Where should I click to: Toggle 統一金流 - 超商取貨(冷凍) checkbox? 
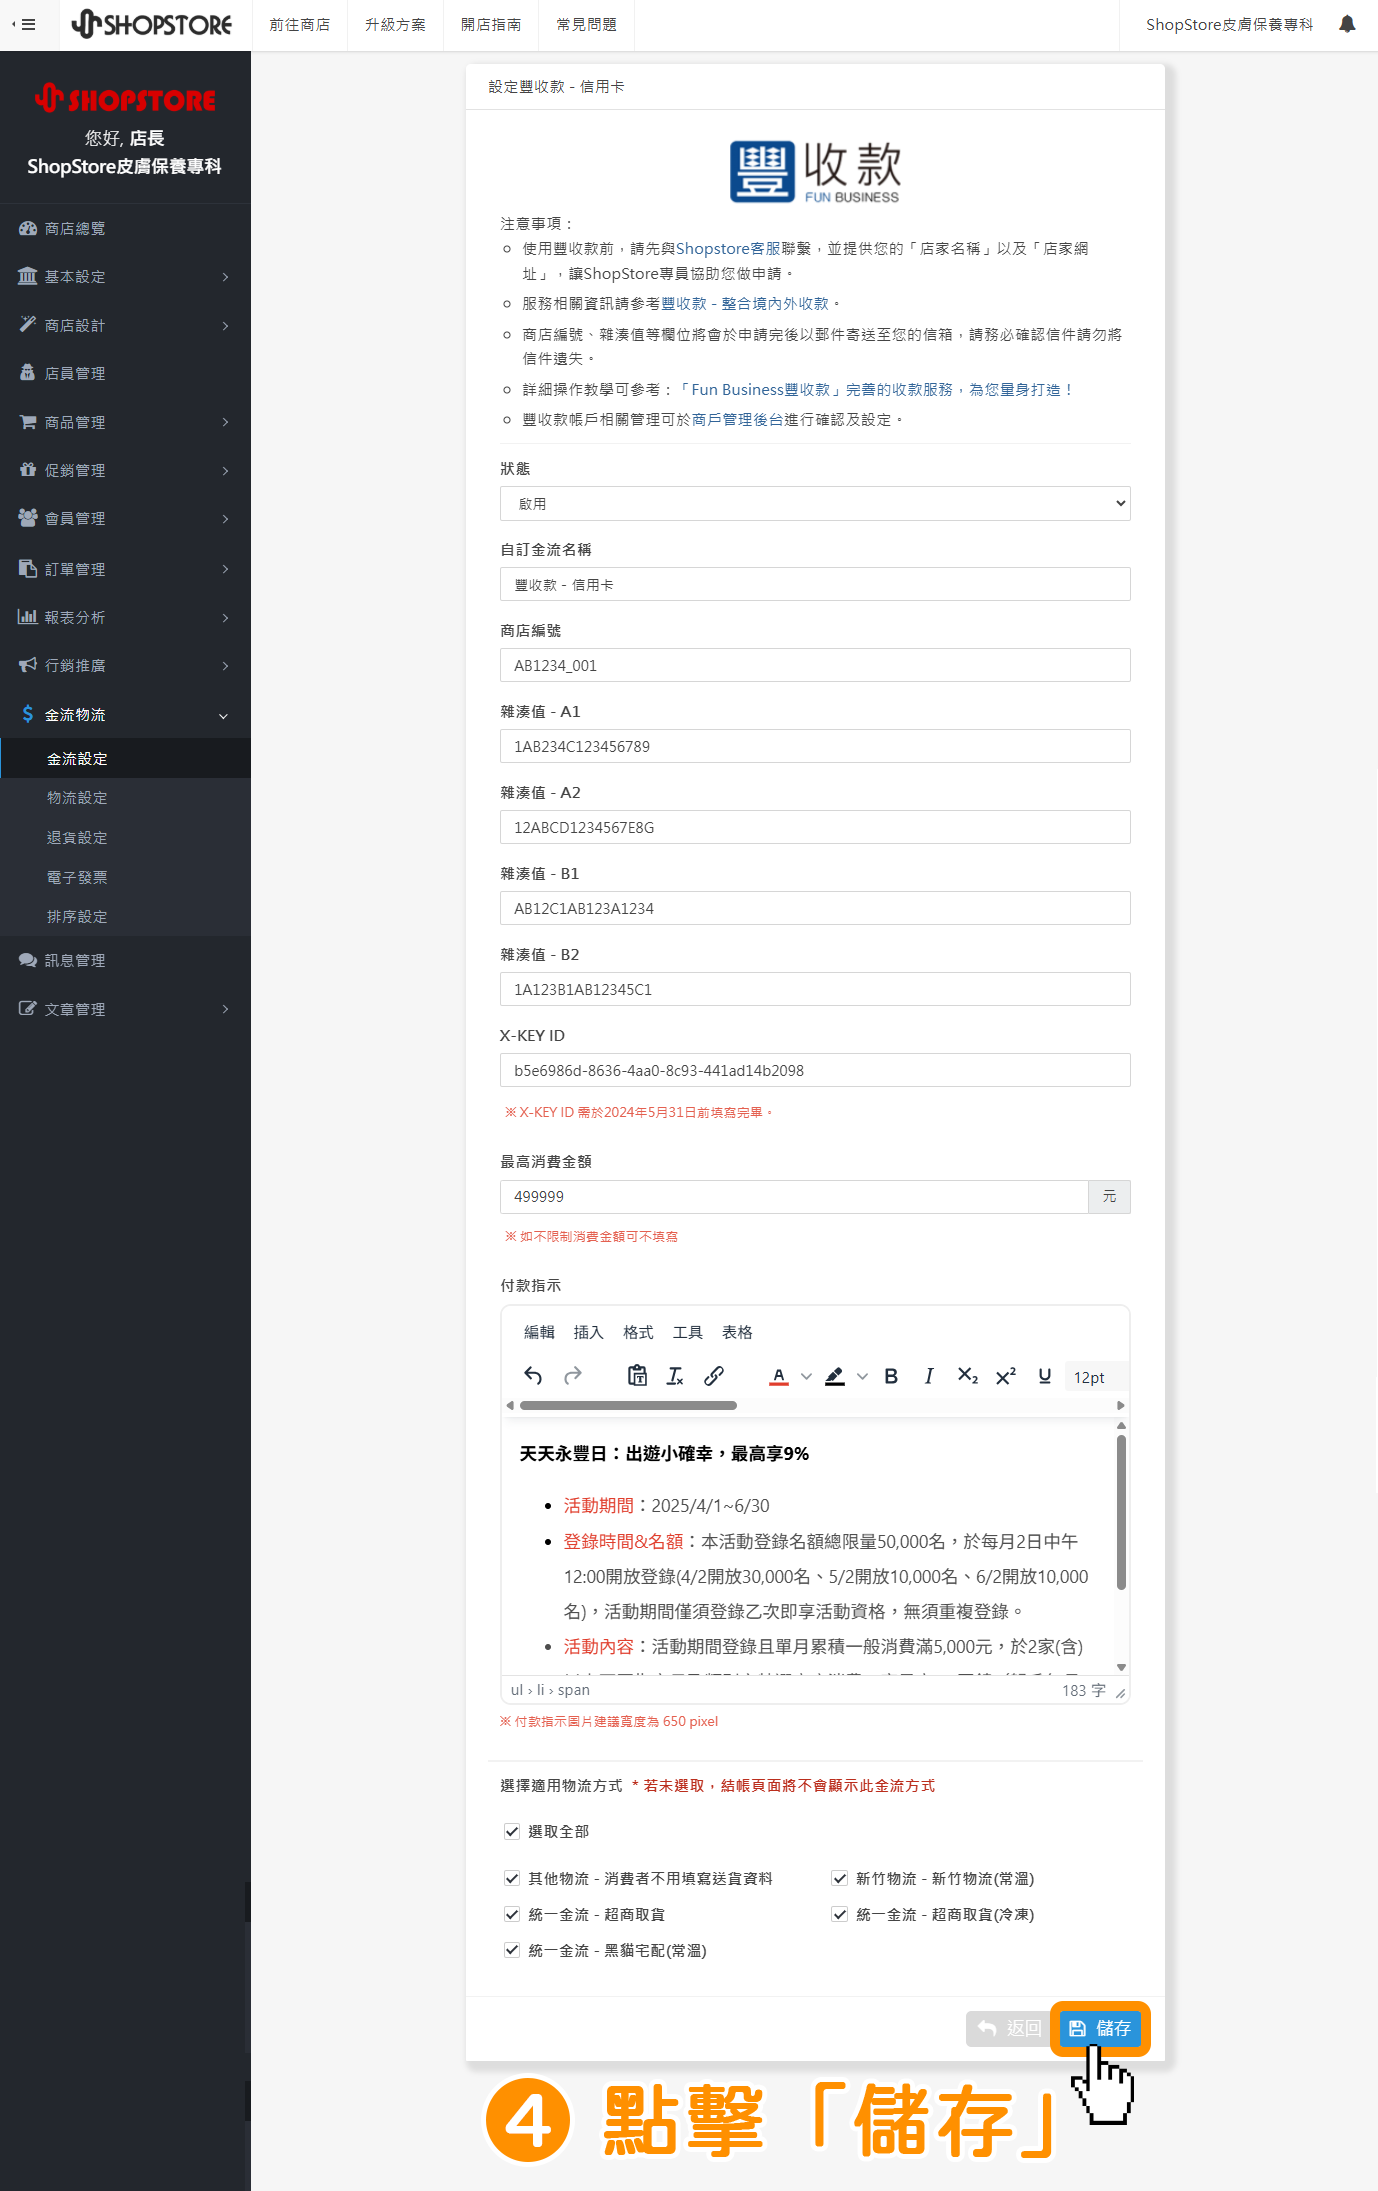pyautogui.click(x=840, y=1914)
